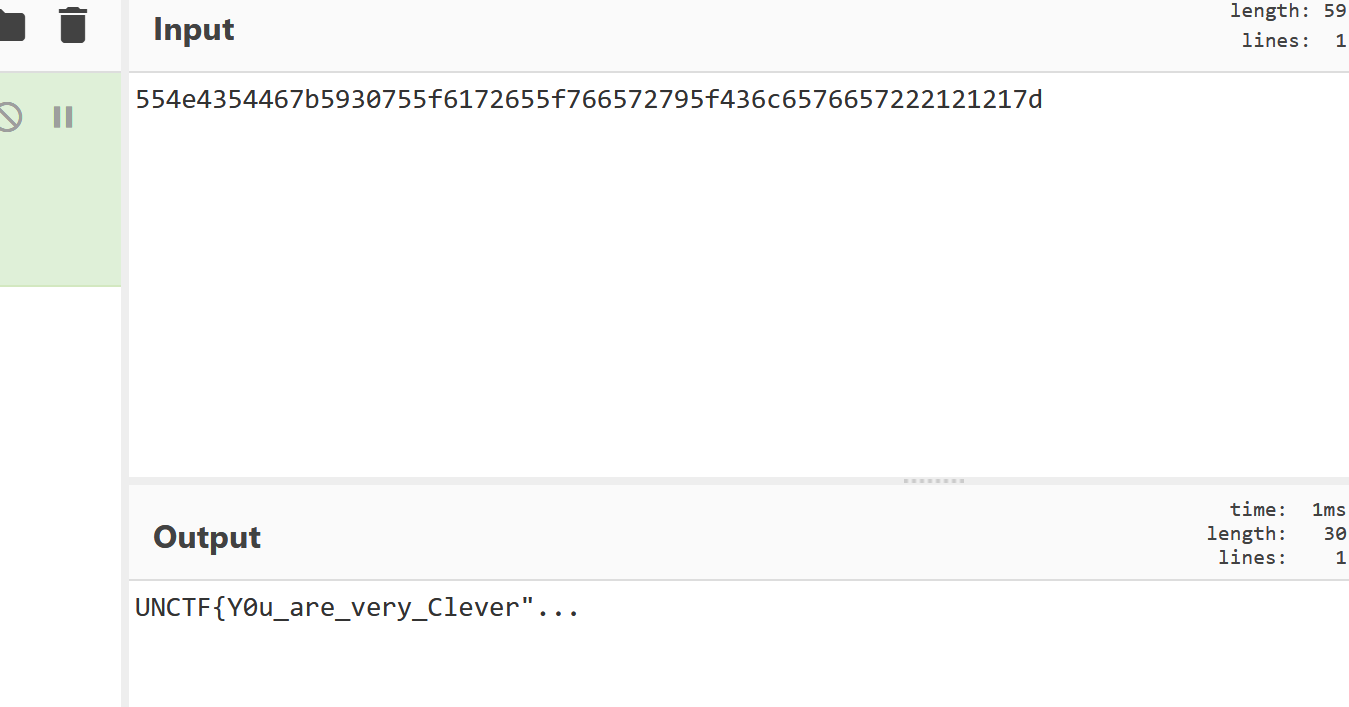Click the trailing dots after the Output flag
1349x707 pixels.
[558, 608]
